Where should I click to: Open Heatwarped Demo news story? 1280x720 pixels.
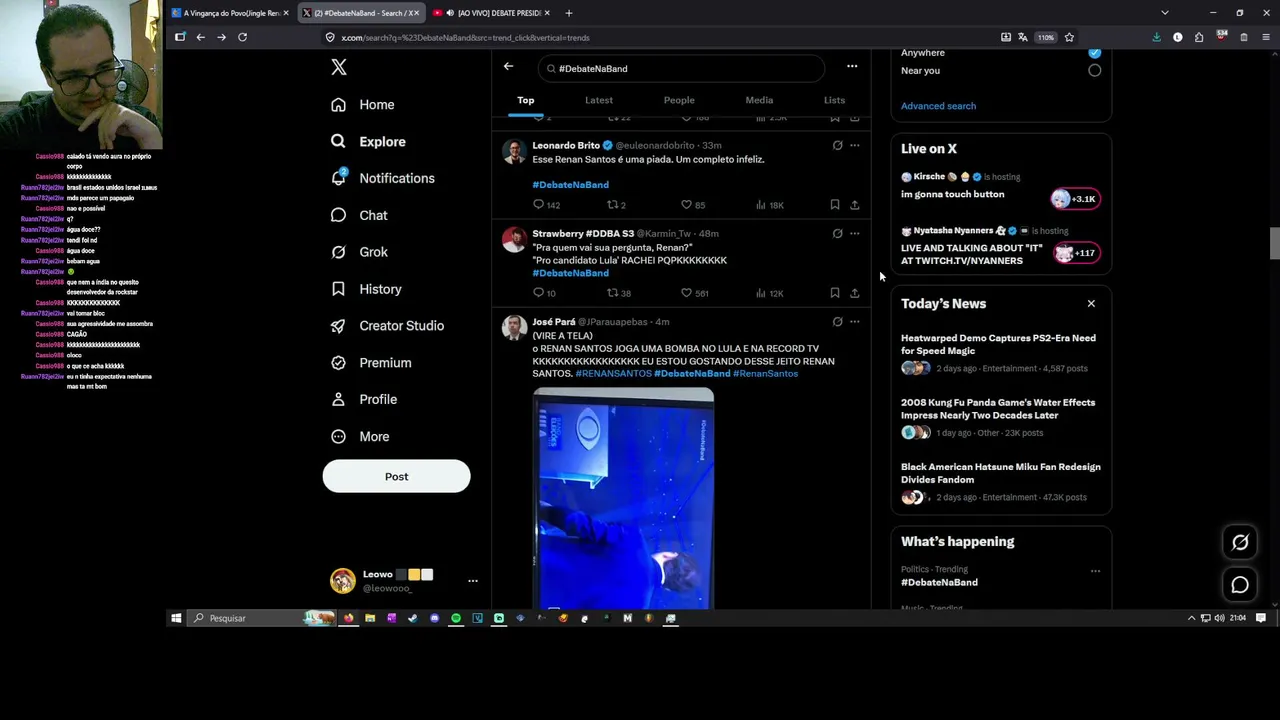pos(1001,354)
